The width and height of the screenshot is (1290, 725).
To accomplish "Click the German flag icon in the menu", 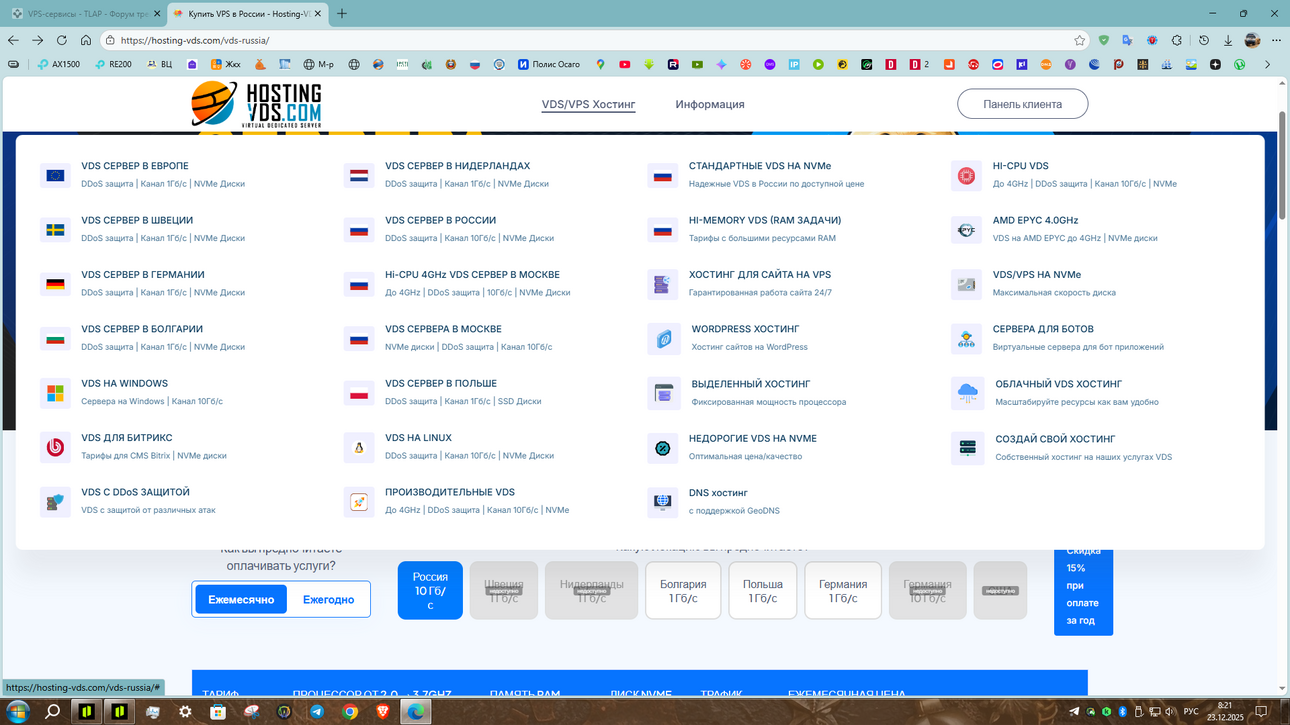I will pyautogui.click(x=55, y=284).
